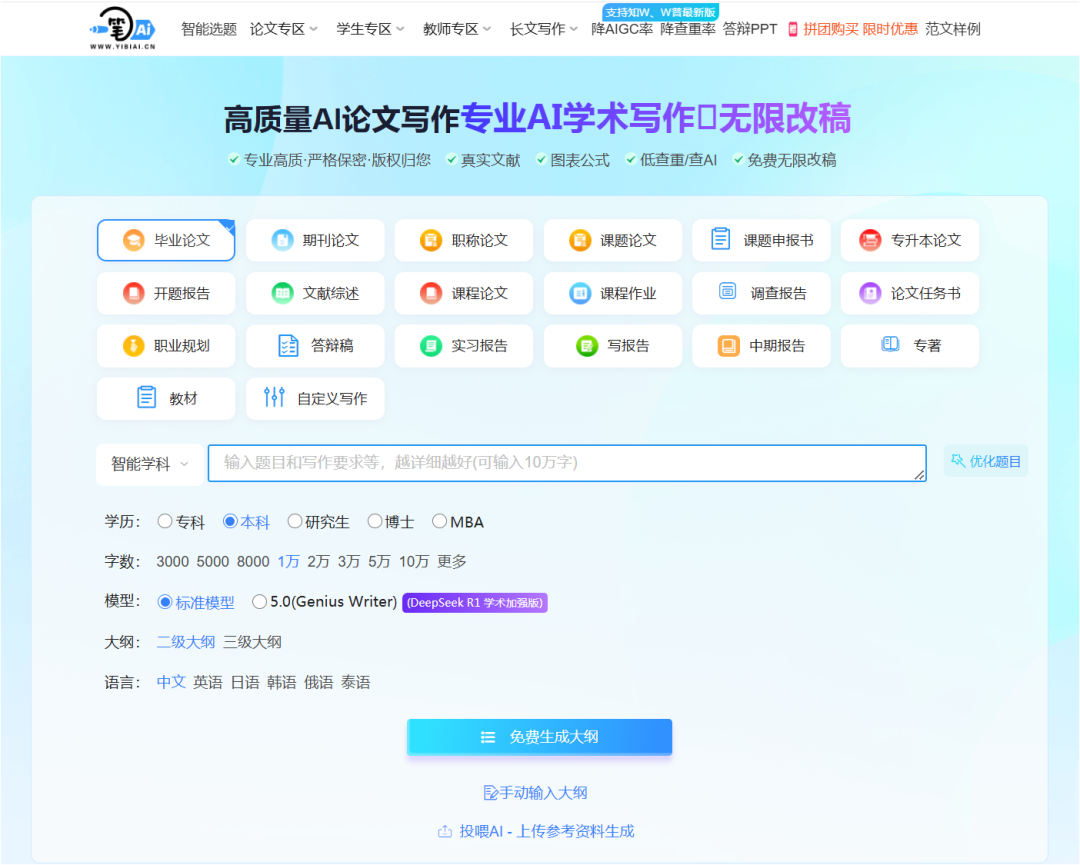Open the 手动输入大纲 link
Image resolution: width=1080 pixels, height=865 pixels.
[x=539, y=792]
